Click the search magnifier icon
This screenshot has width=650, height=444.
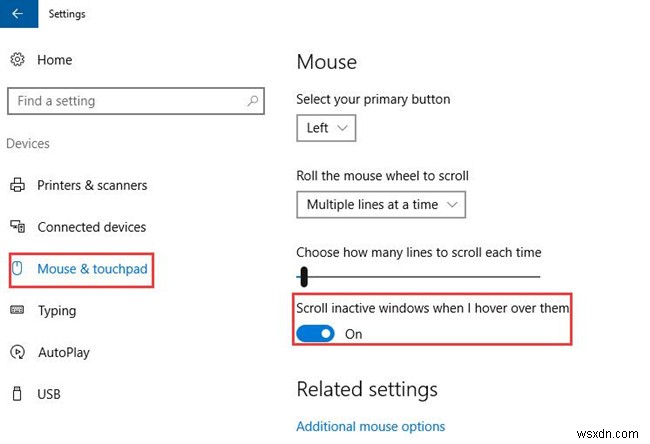tap(256, 101)
